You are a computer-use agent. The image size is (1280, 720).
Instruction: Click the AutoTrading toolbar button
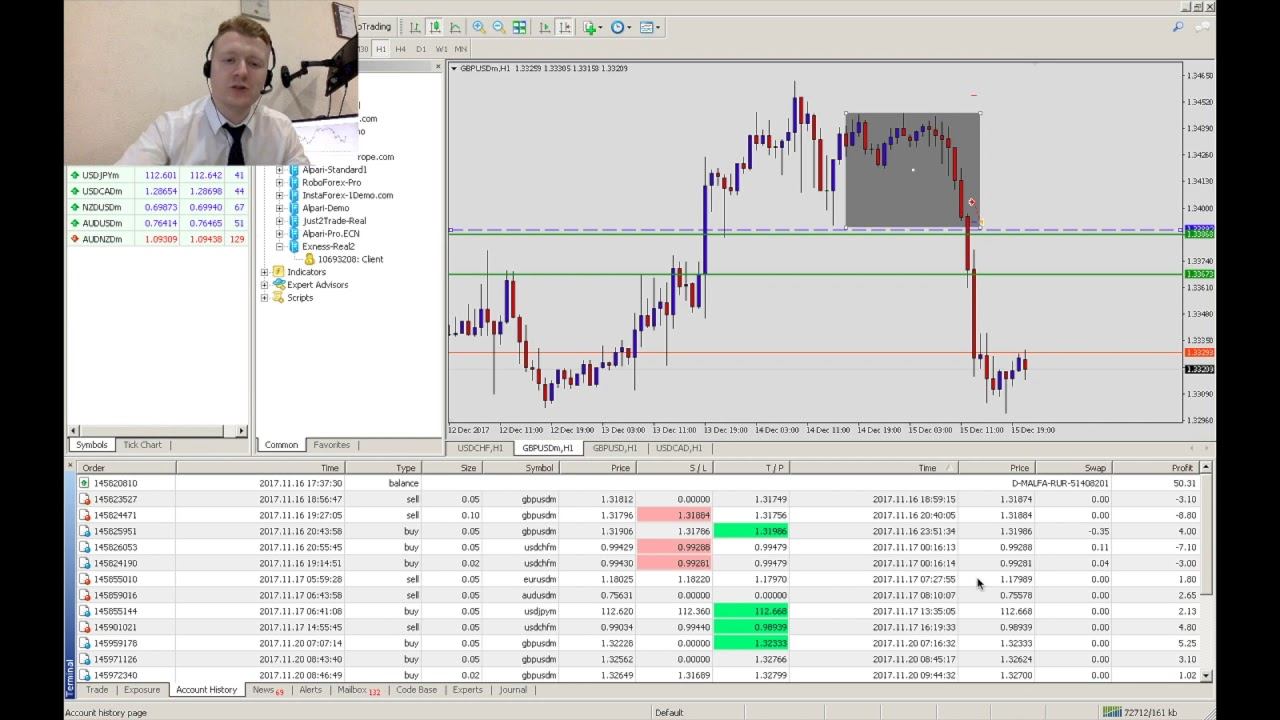tap(374, 27)
